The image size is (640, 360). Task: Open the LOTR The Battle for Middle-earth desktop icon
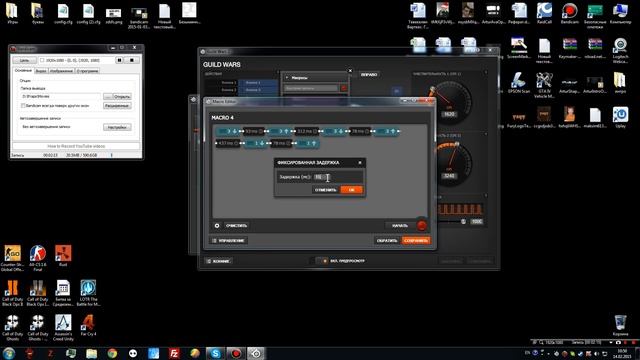coord(88,292)
